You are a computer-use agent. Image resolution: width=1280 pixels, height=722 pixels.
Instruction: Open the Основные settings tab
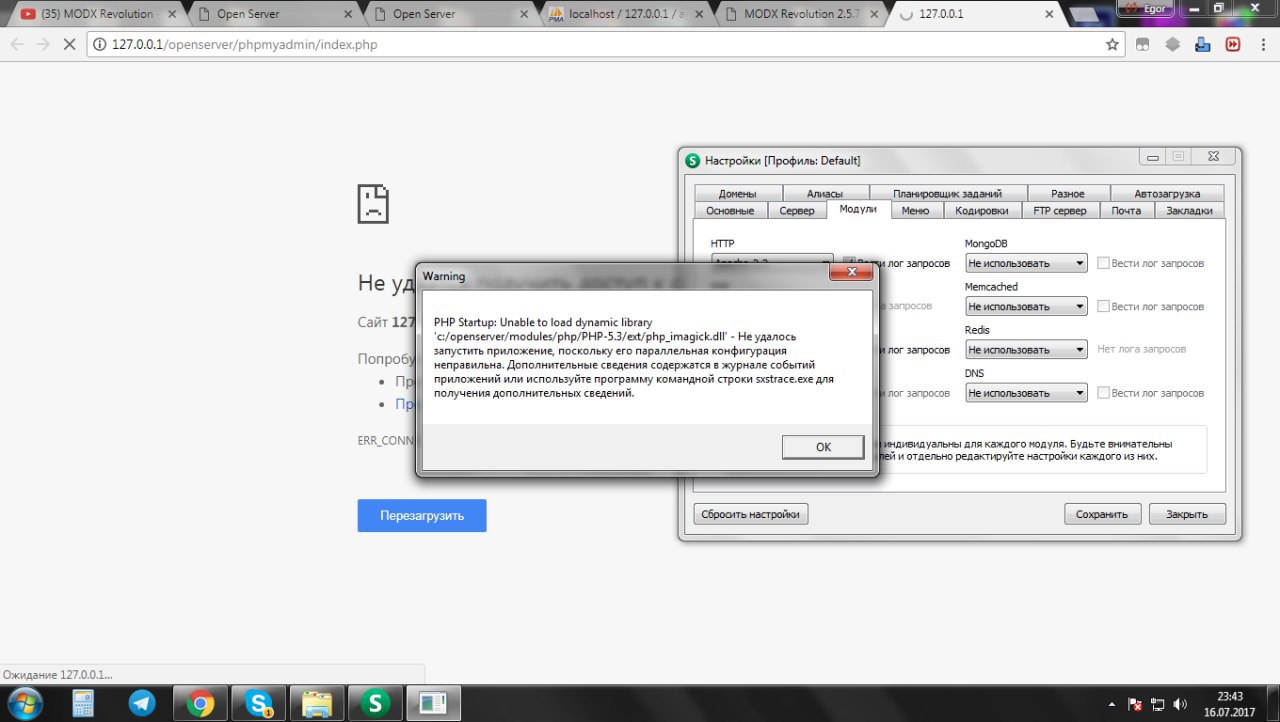[x=730, y=210]
